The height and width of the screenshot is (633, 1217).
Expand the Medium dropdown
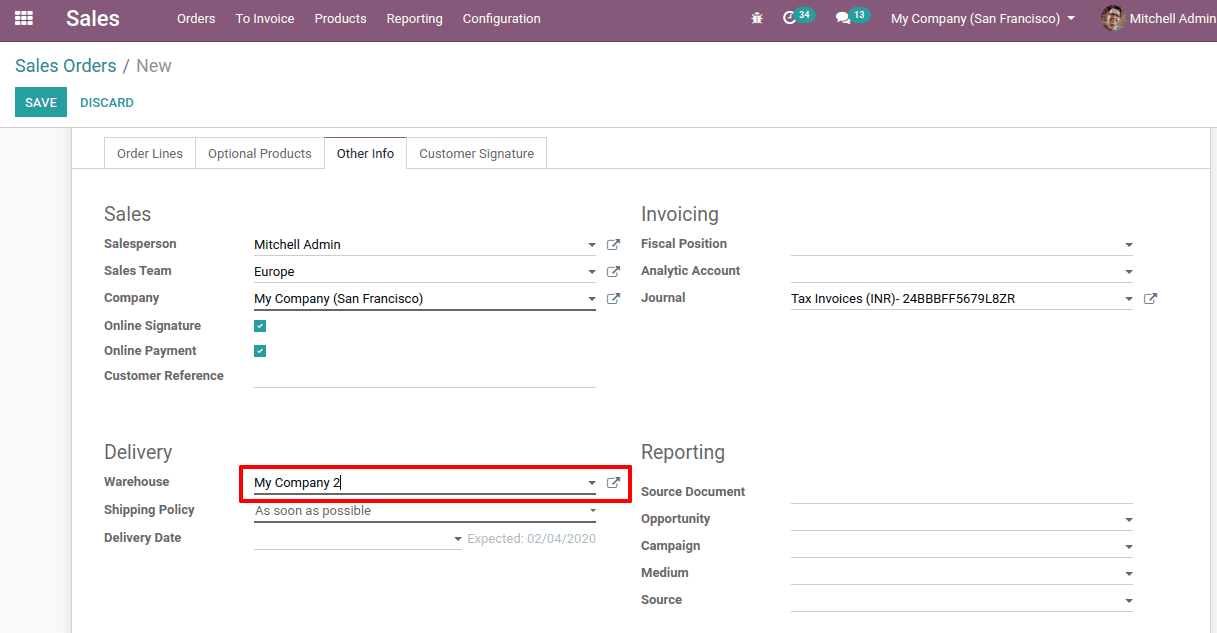(1128, 574)
